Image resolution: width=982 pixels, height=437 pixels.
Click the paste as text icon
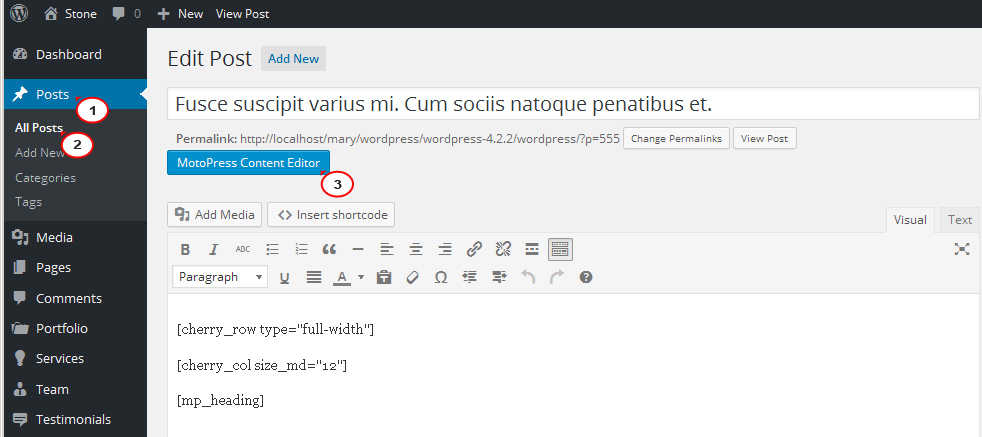pyautogui.click(x=384, y=277)
